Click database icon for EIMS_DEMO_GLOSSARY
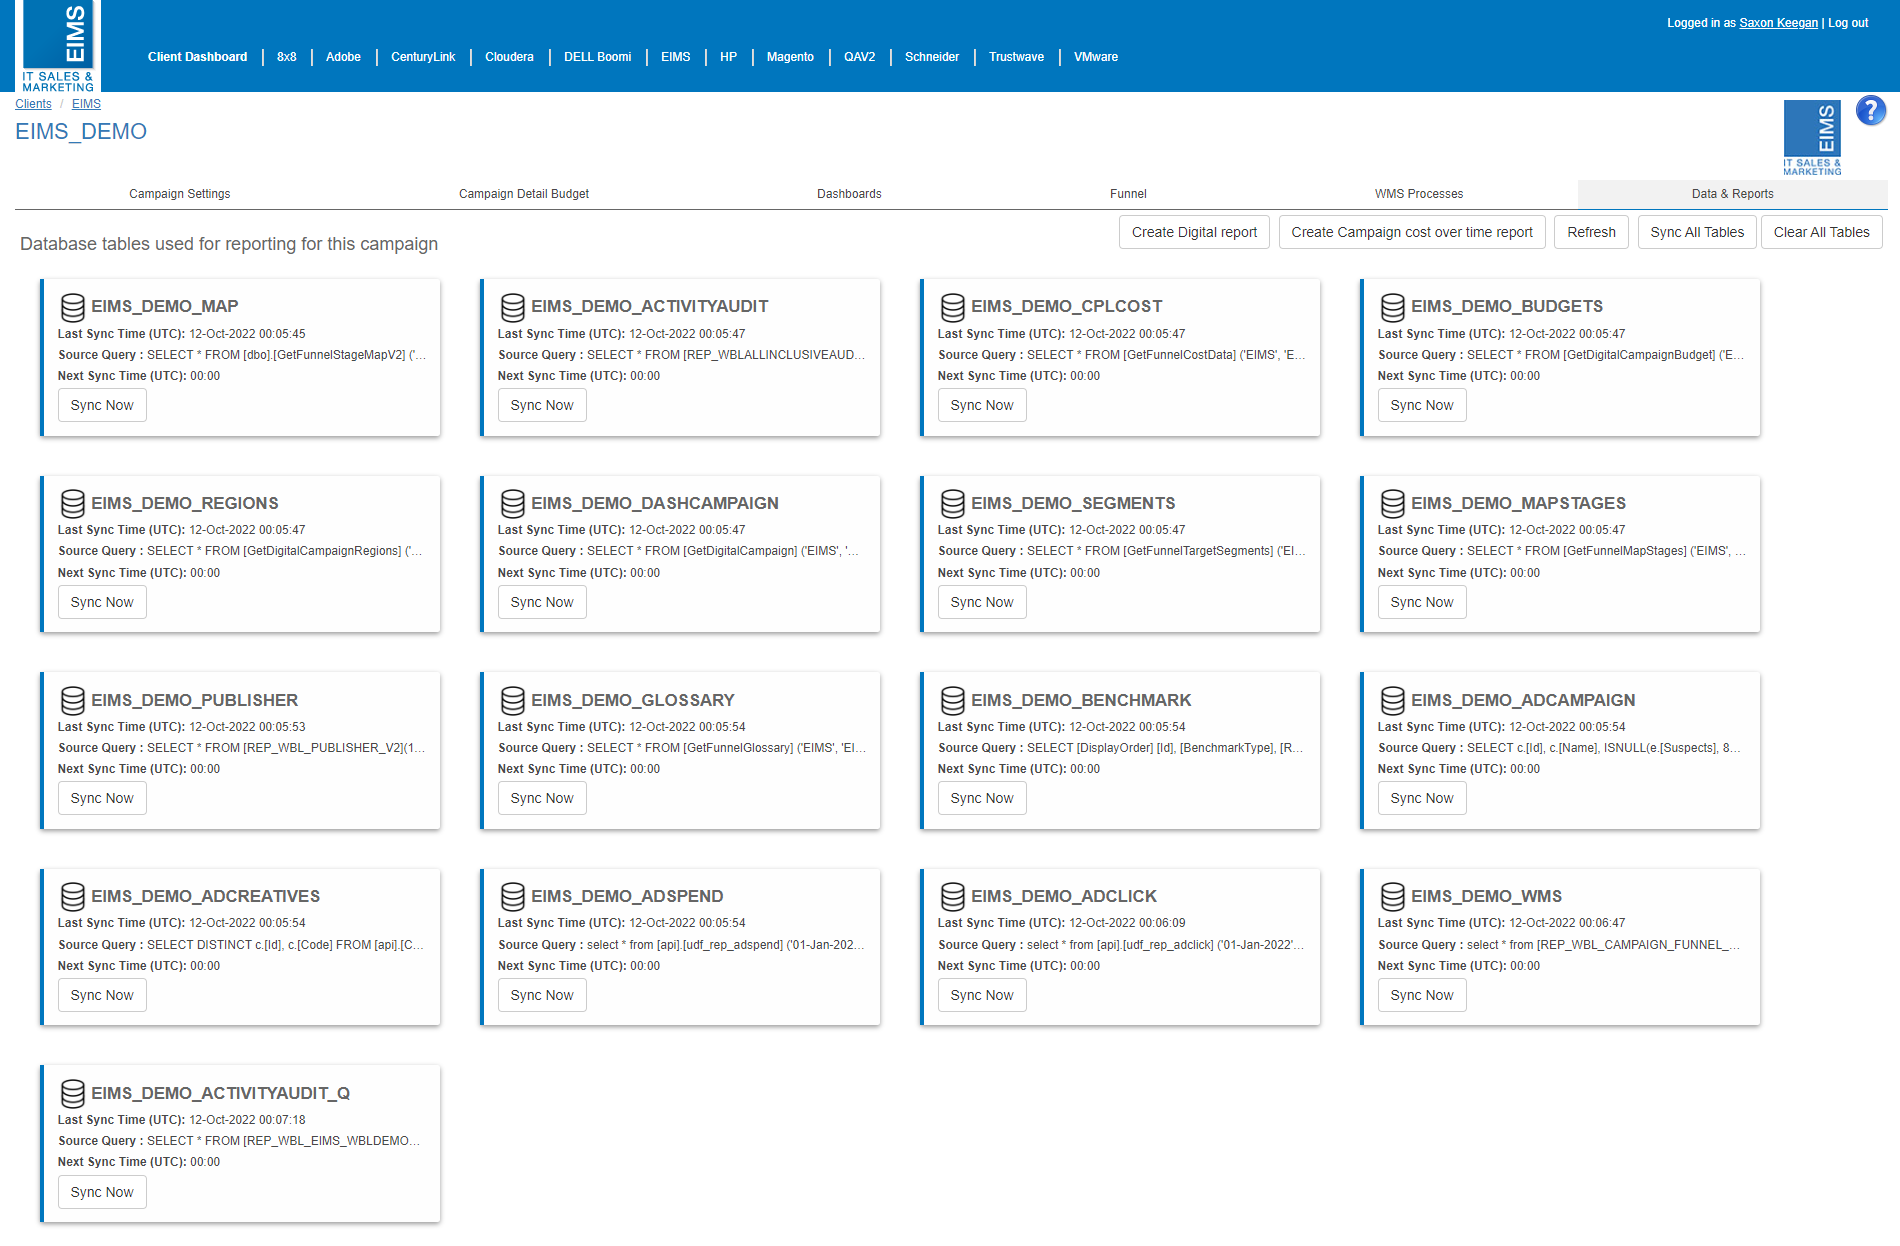This screenshot has height=1246, width=1900. [x=512, y=701]
